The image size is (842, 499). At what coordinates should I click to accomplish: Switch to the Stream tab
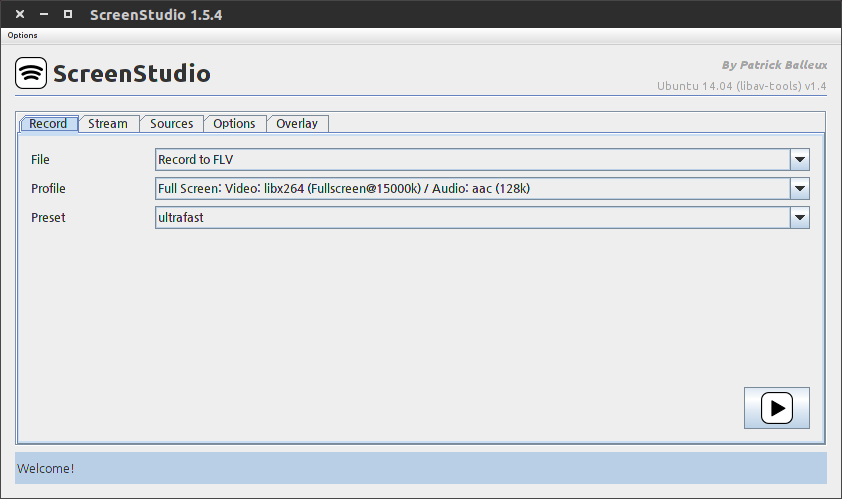pyautogui.click(x=108, y=124)
